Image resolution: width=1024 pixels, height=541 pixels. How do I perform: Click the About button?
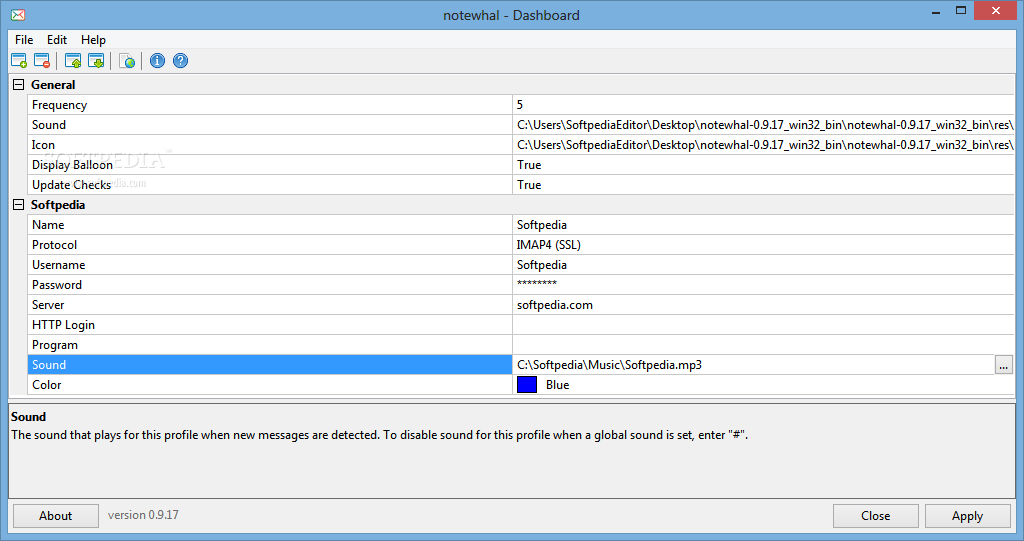point(56,516)
